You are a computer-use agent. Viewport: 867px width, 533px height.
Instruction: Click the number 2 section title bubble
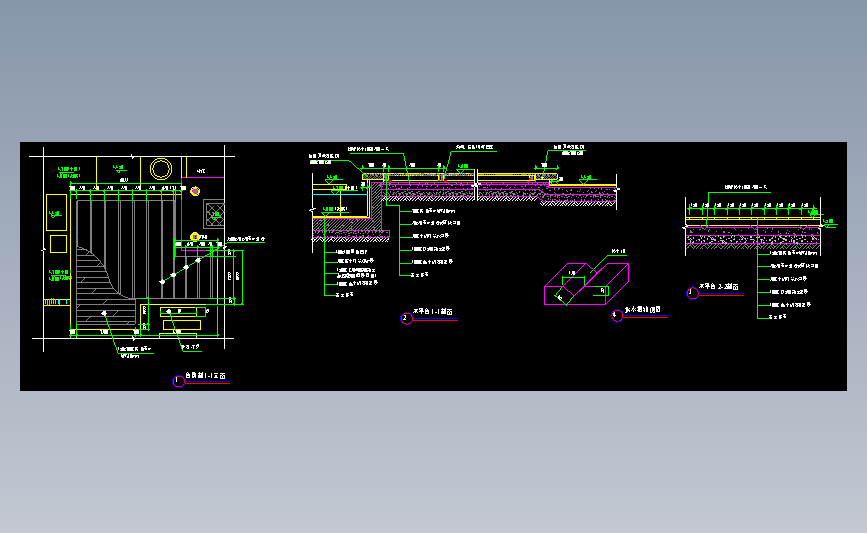point(406,318)
